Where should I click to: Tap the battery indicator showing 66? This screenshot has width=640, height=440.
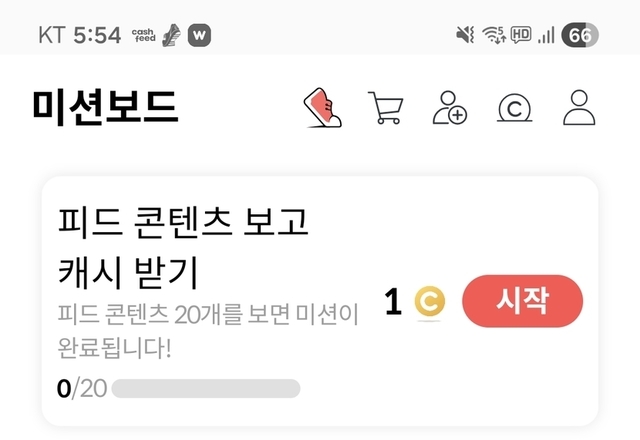tap(581, 35)
